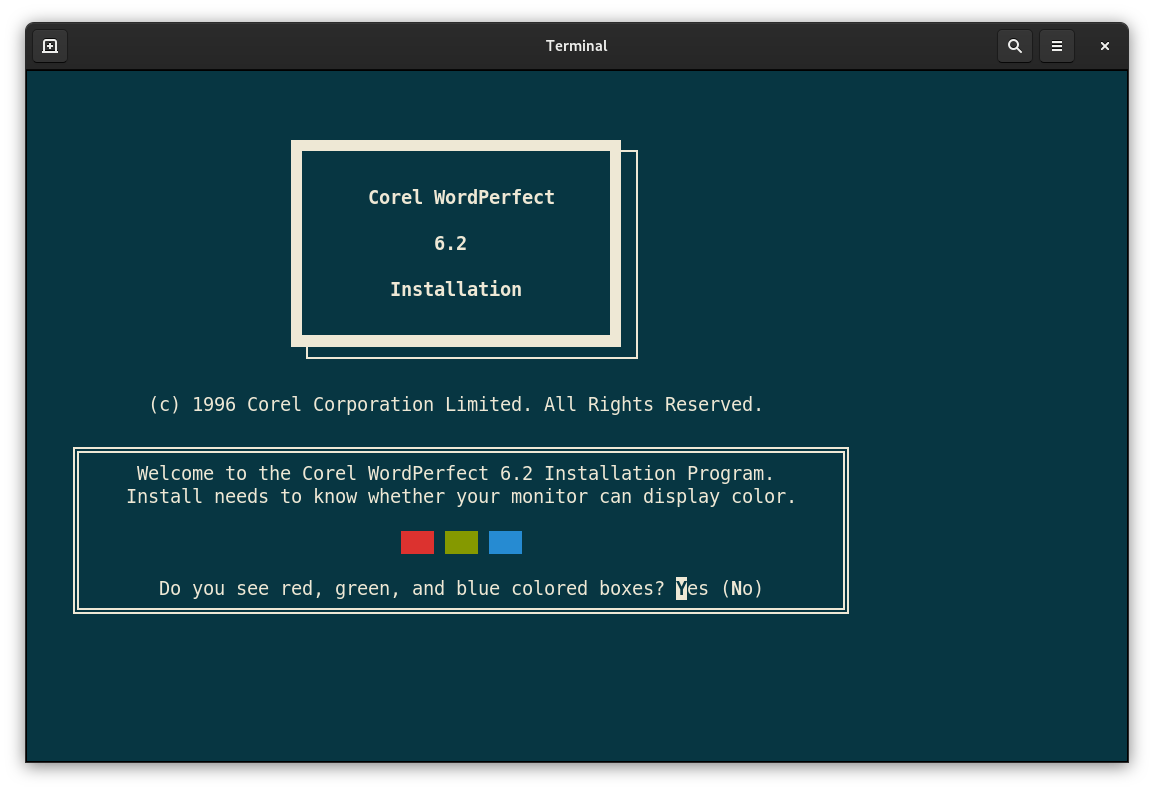Click the "Welcome to the Corel WordPerfect" line

pos(455,473)
